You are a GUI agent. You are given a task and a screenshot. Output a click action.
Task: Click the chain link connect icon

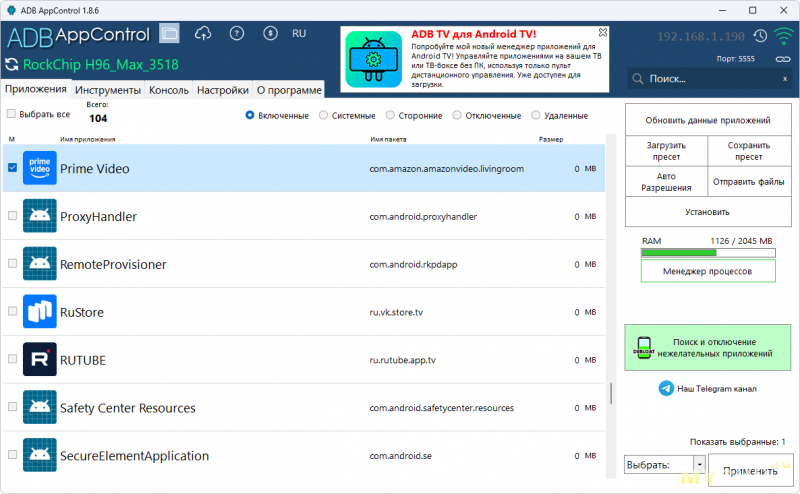[x=783, y=59]
